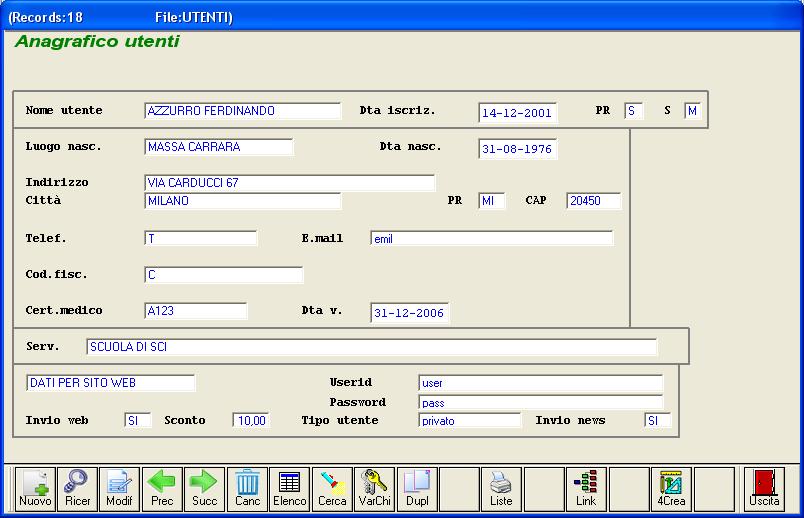Click the Anagrafico utenti heading

point(97,41)
